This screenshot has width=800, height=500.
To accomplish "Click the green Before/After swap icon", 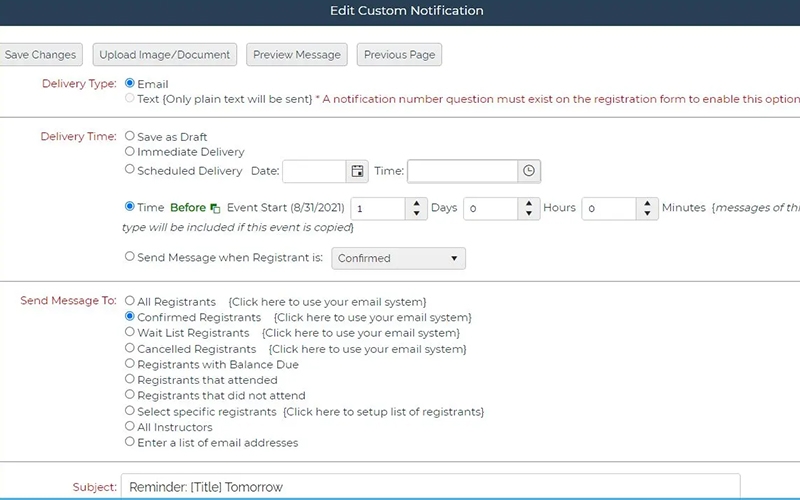I will [x=215, y=209].
